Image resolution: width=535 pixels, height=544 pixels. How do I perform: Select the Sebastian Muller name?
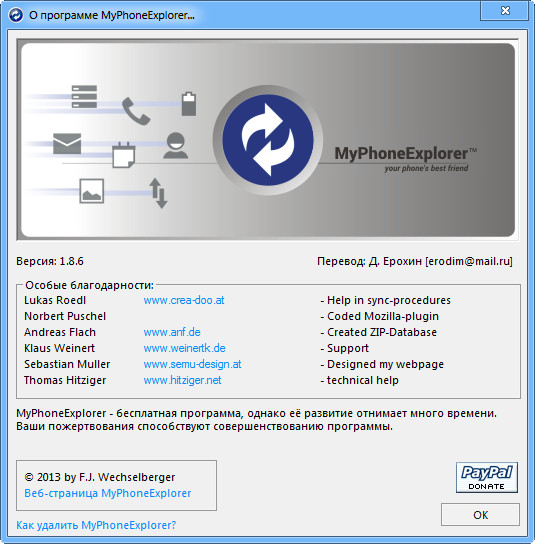click(x=67, y=364)
